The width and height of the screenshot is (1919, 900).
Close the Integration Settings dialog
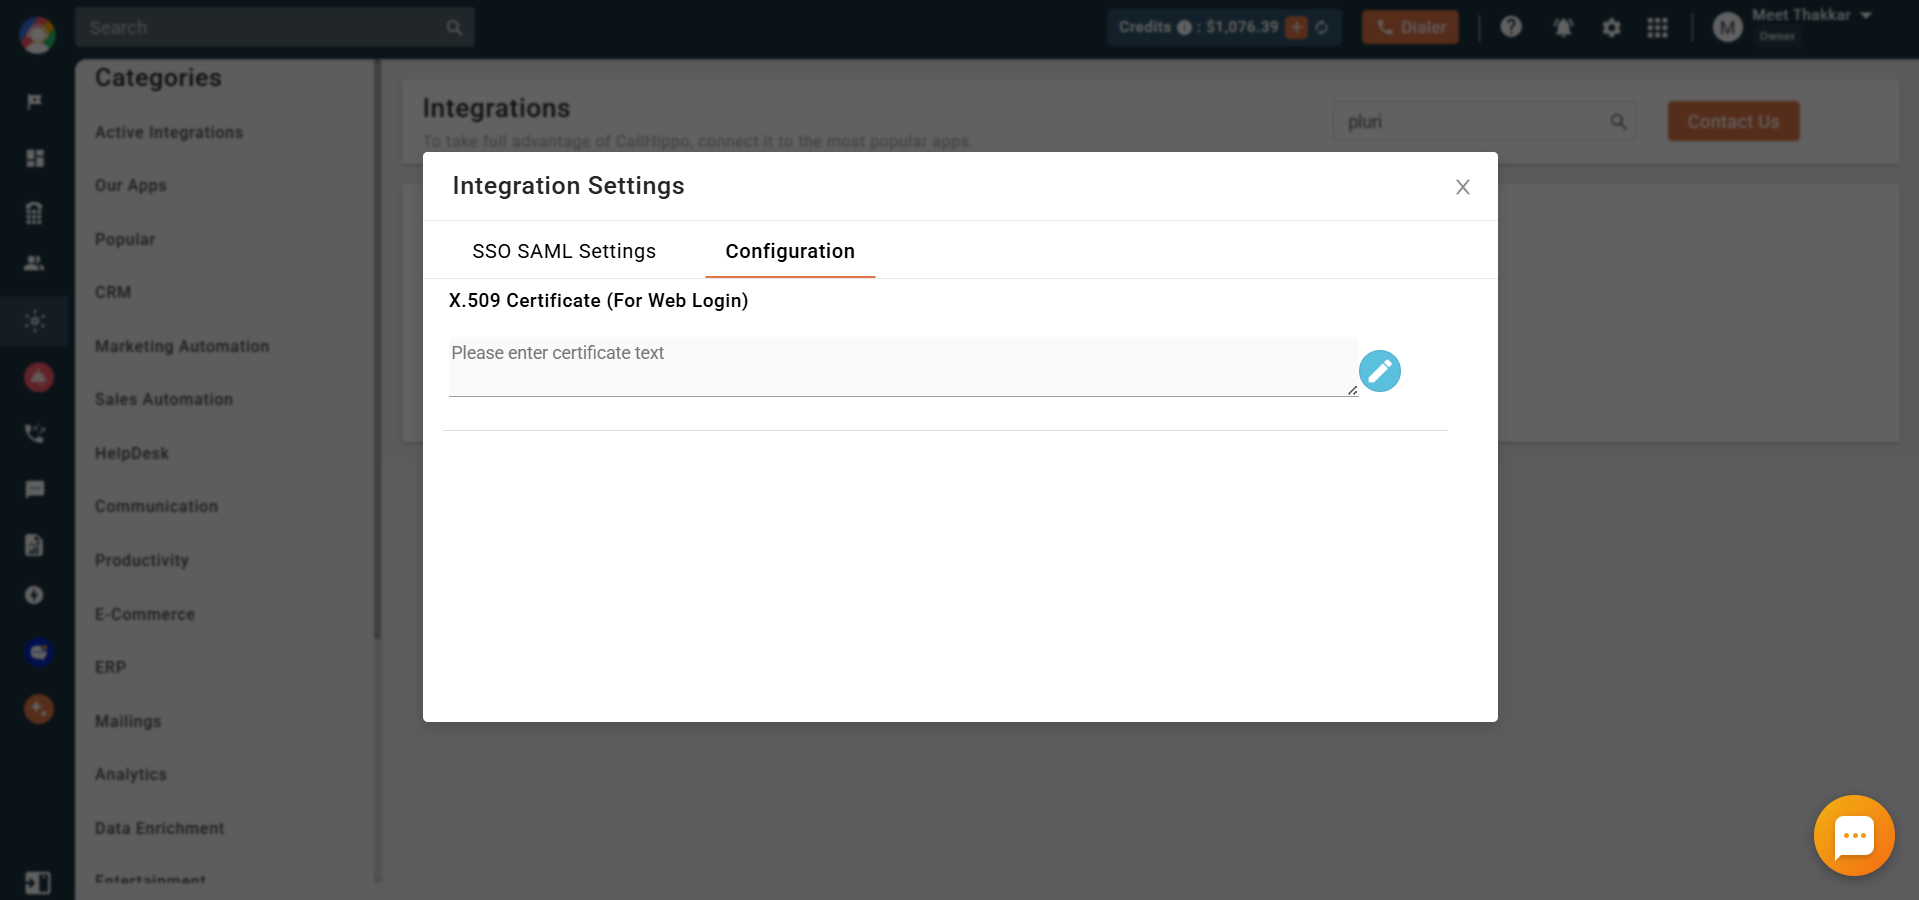point(1462,187)
